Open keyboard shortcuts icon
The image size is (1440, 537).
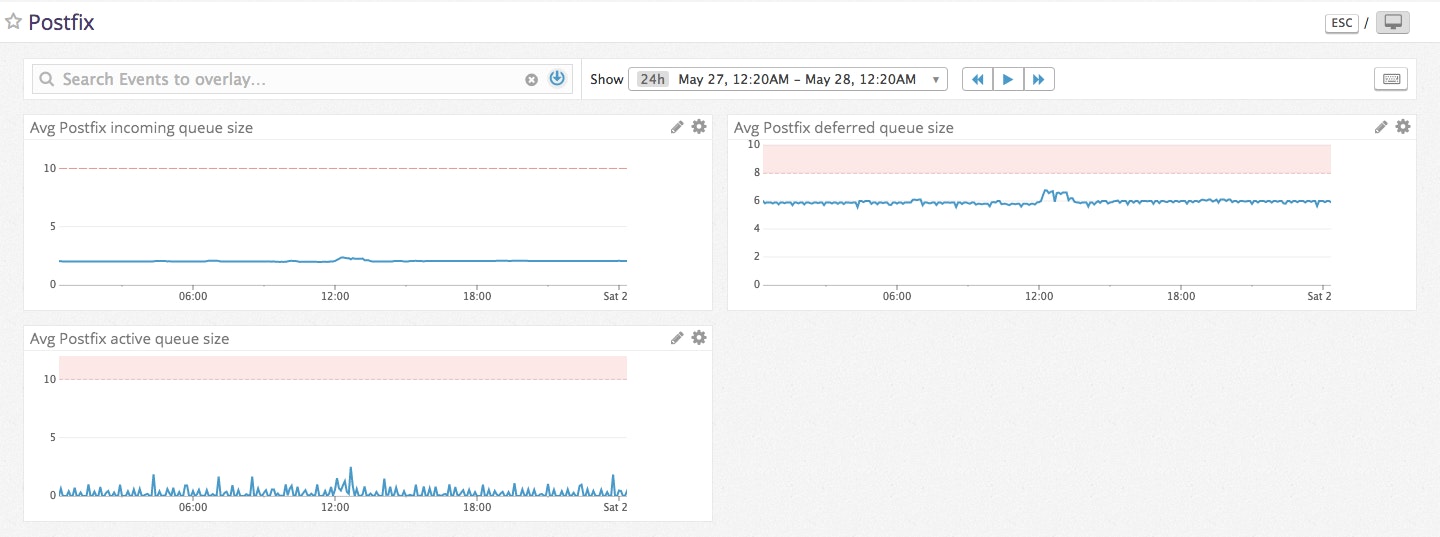click(x=1391, y=79)
